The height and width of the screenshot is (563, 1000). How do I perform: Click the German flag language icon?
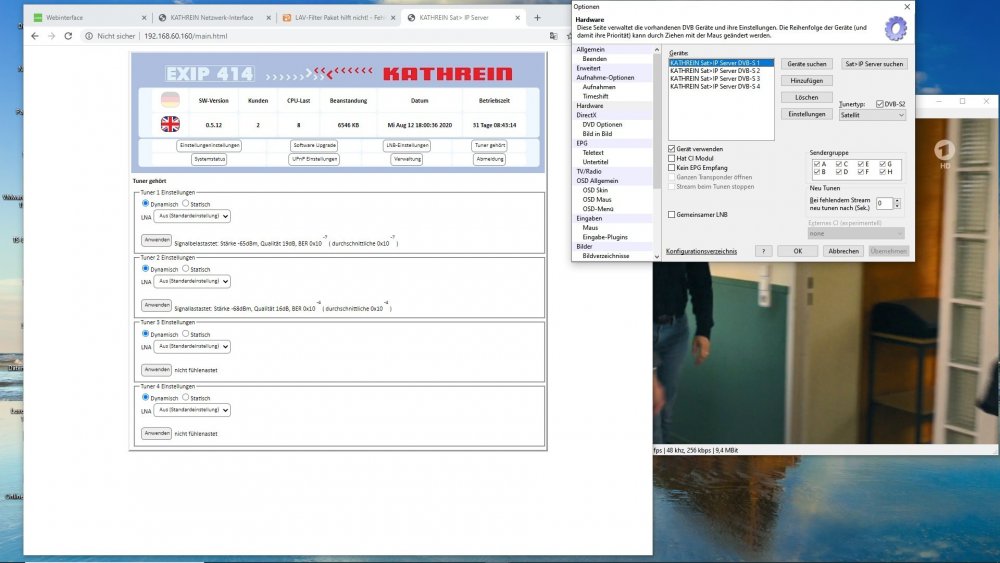pos(170,100)
